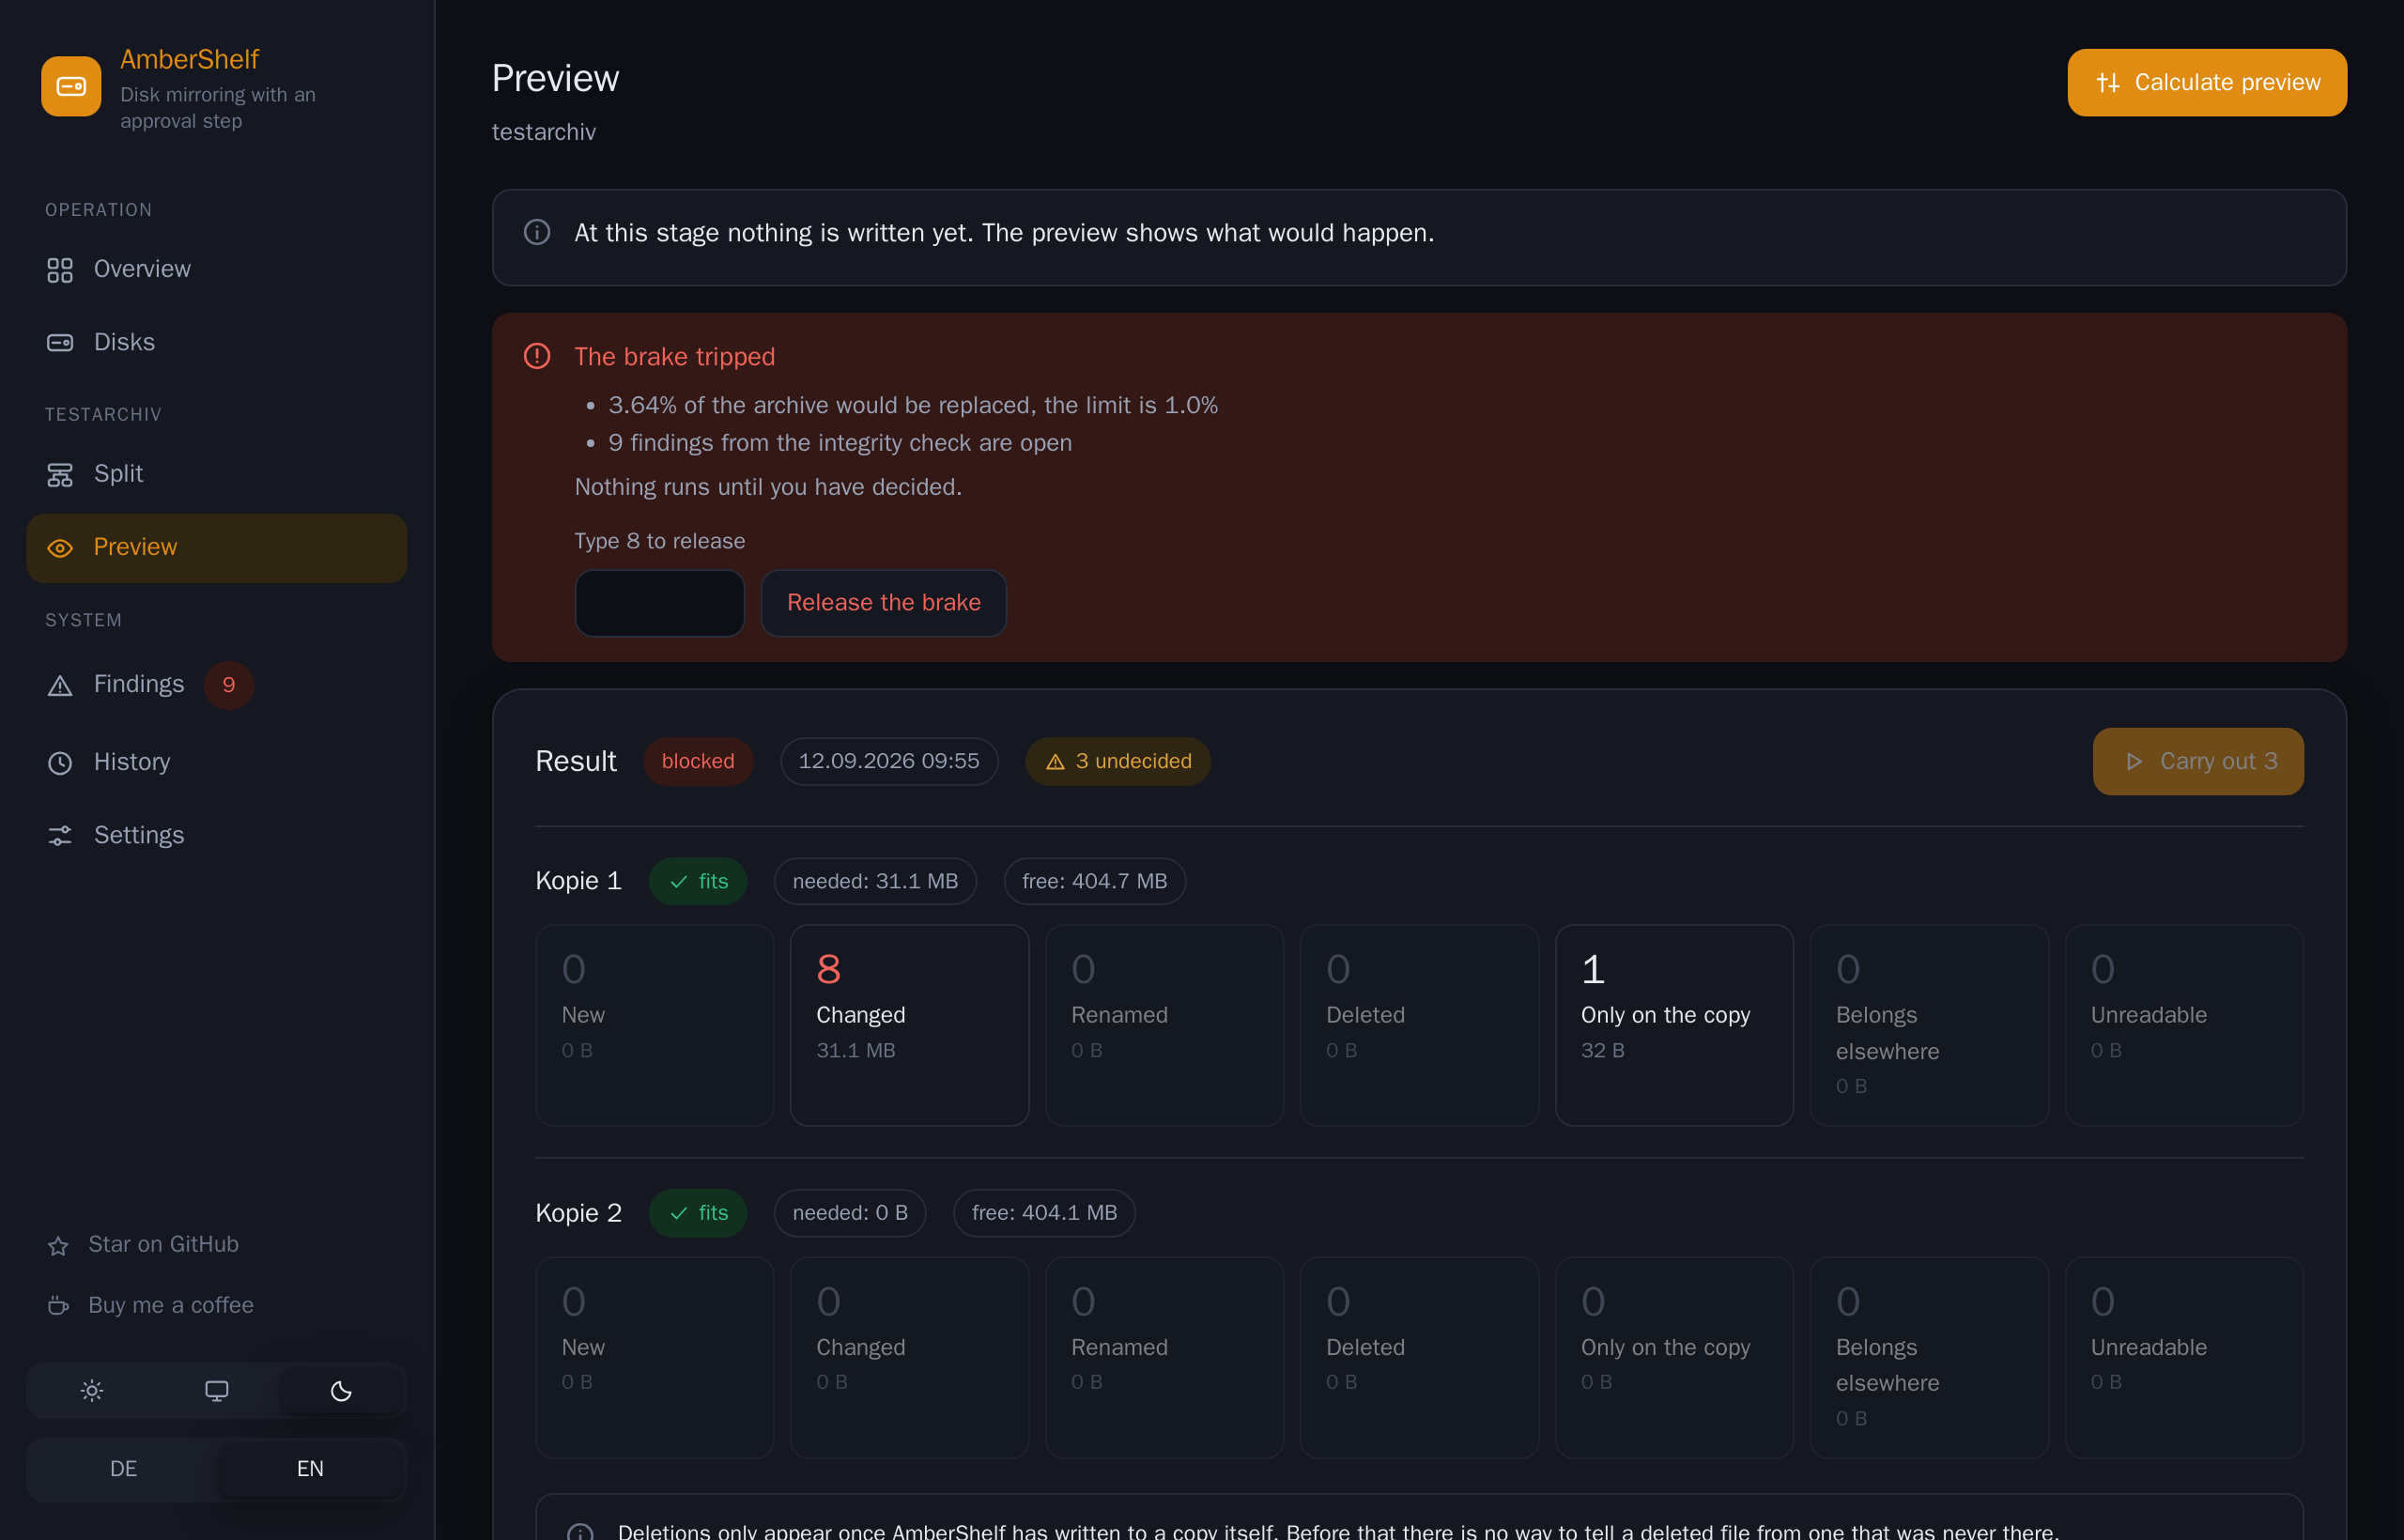Image resolution: width=2404 pixels, height=1540 pixels.
Task: Click the Overview grid icon
Action: (60, 270)
